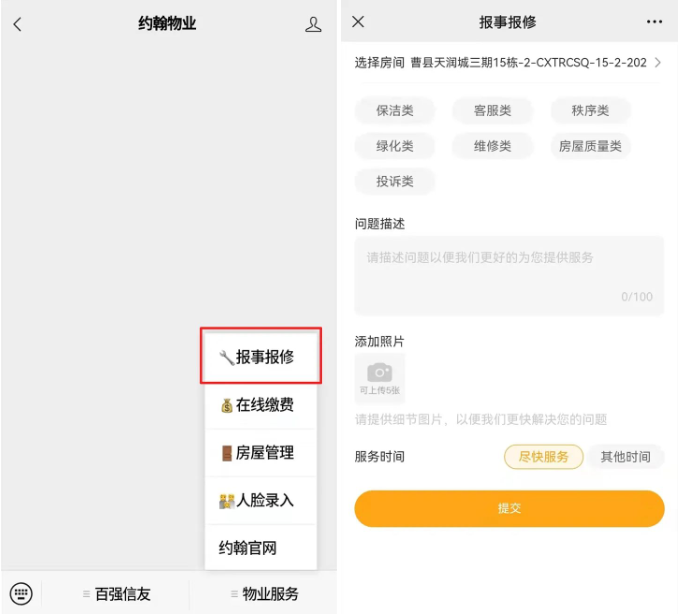Select the 保洁类 category
The width and height of the screenshot is (680, 615).
click(395, 110)
